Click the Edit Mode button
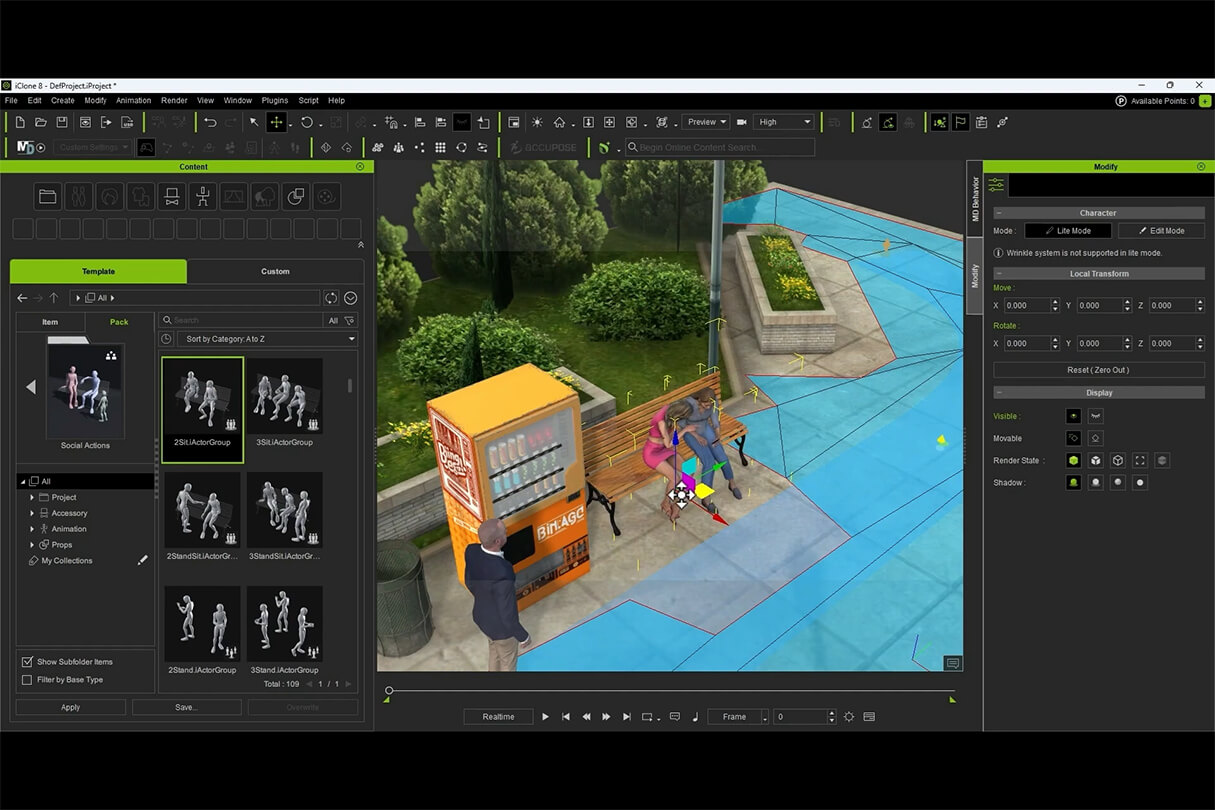Viewport: 1215px width, 810px height. (1160, 231)
